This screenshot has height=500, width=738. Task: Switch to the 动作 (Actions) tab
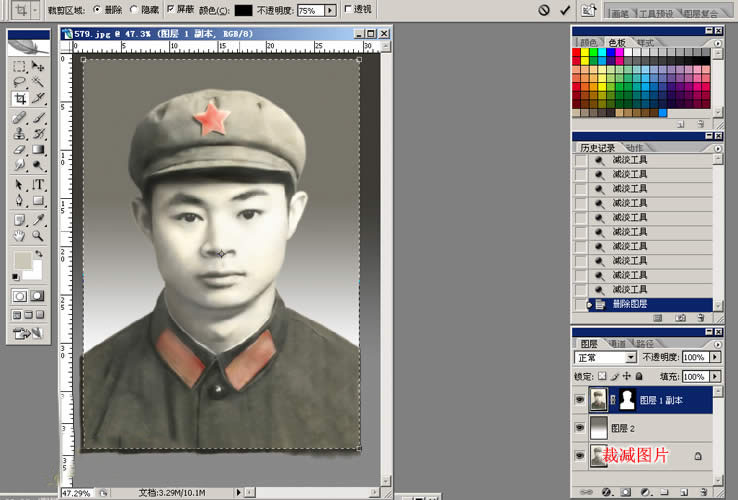click(633, 147)
